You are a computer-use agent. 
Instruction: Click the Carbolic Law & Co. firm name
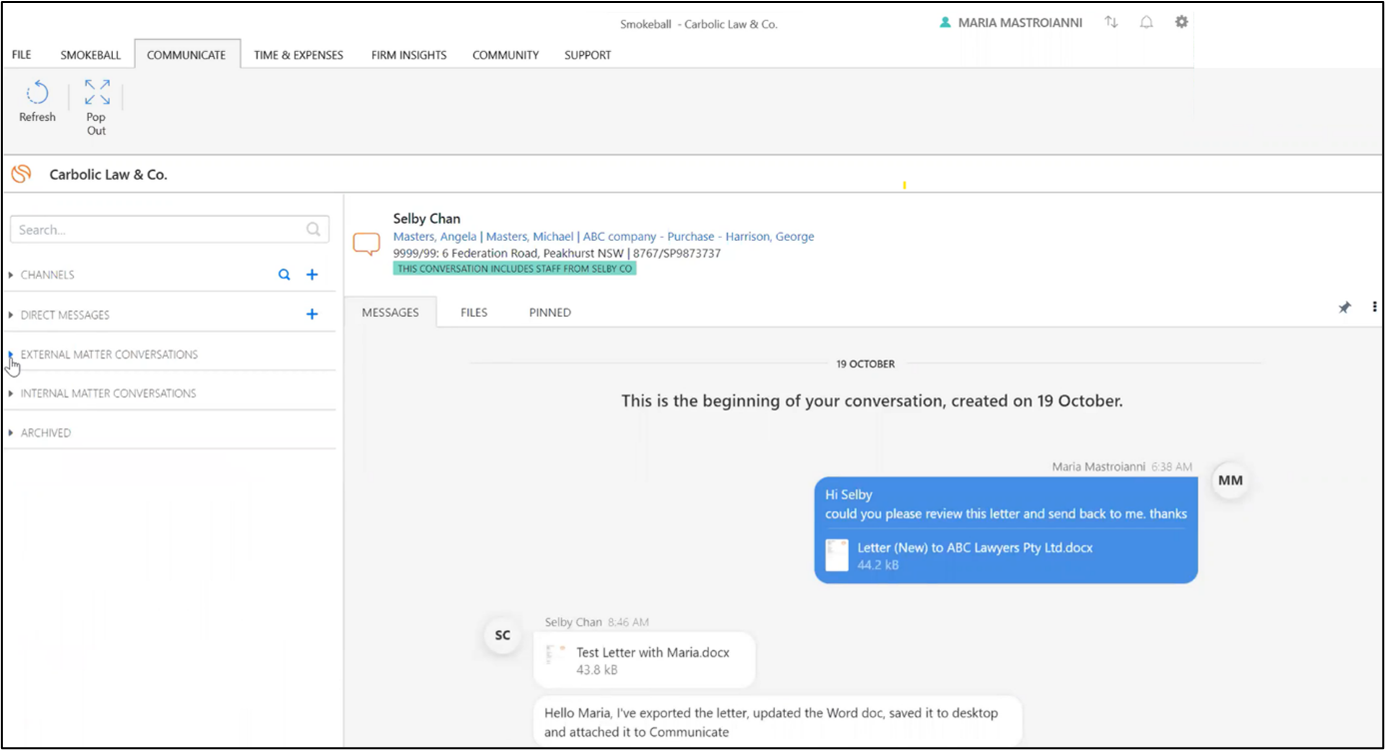click(x=109, y=174)
